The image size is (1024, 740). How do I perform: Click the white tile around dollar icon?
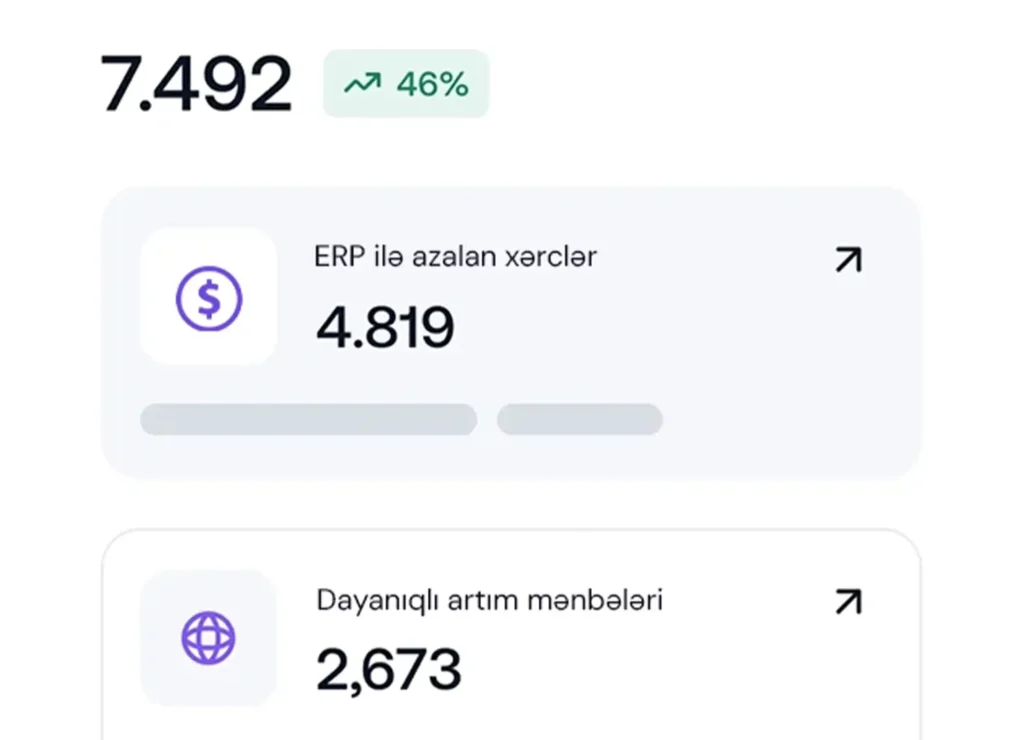point(160,248)
